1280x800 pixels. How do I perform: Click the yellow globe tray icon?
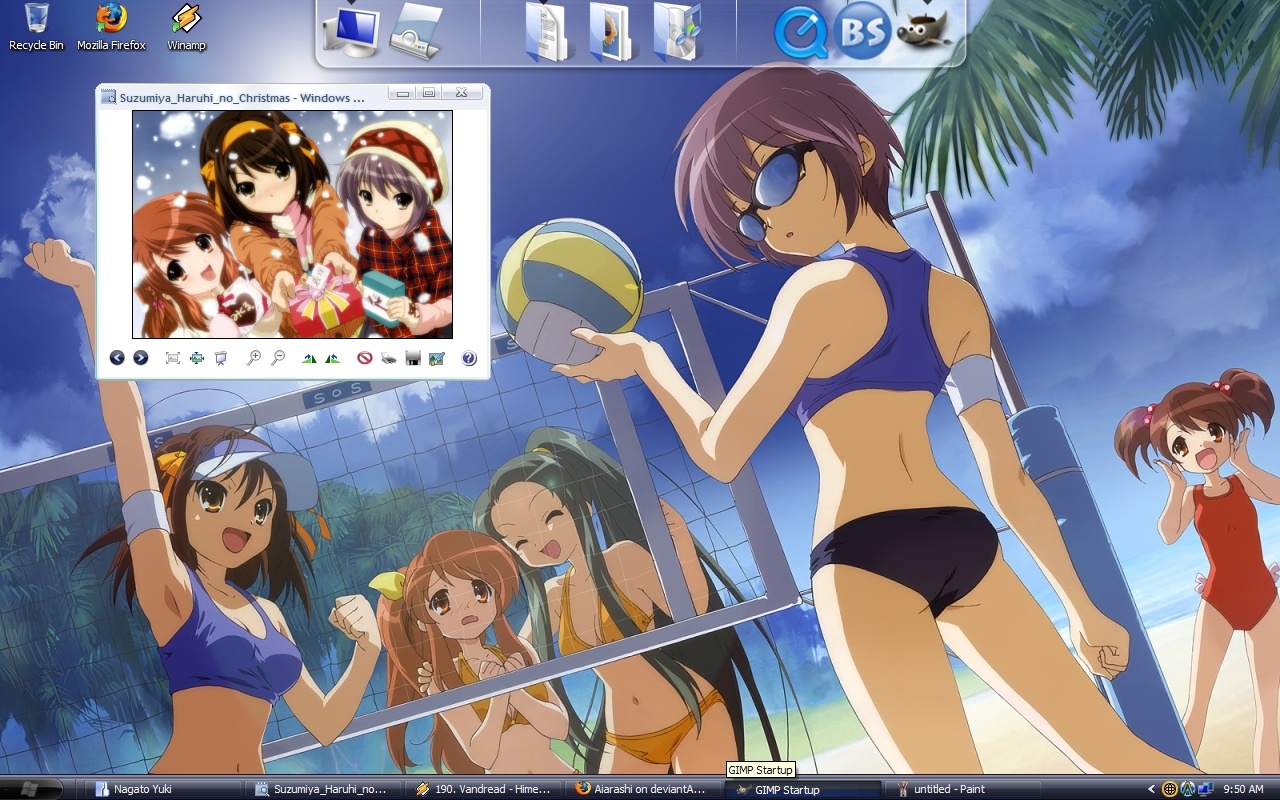(1169, 789)
